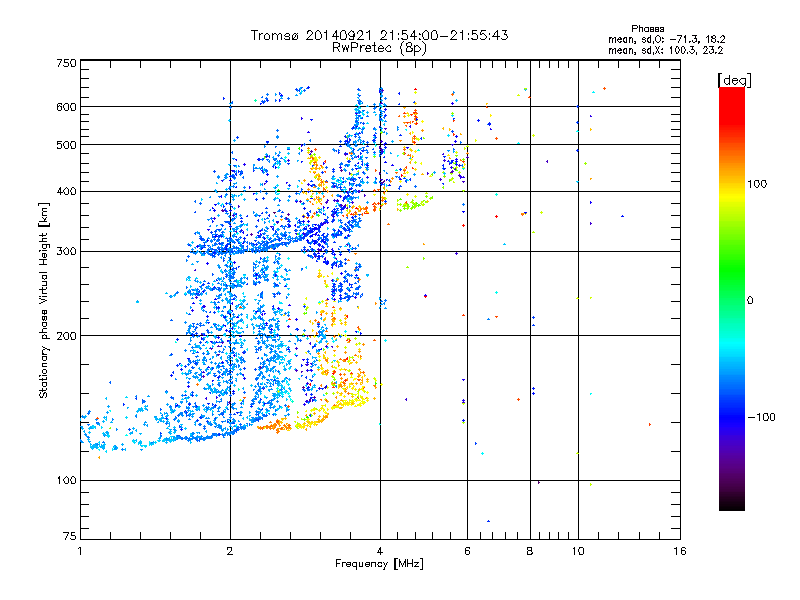Image resolution: width=800 pixels, height=600 pixels.
Task: Click the y-axis tick label '500'
Action: (66, 145)
